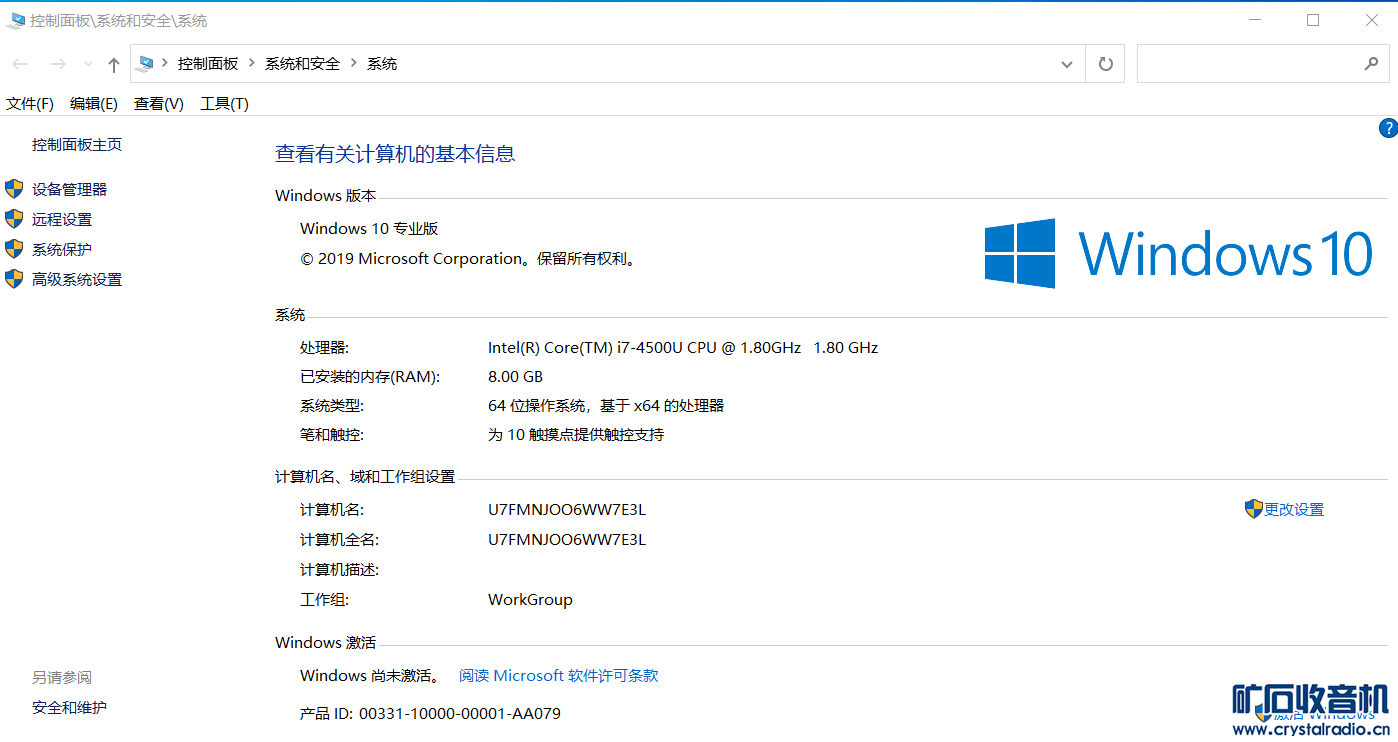
Task: Click the 为 10 触摸点提供触控支持 text
Action: (576, 435)
